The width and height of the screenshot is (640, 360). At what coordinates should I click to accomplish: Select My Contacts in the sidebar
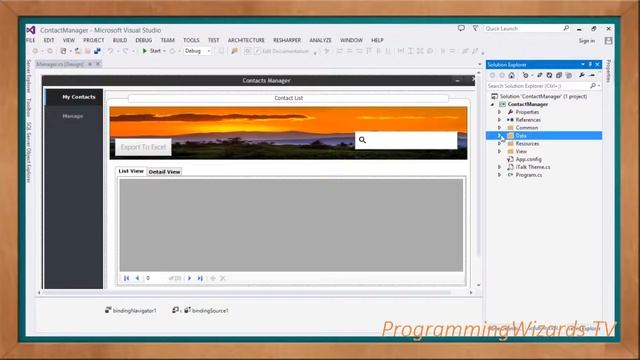click(x=74, y=97)
